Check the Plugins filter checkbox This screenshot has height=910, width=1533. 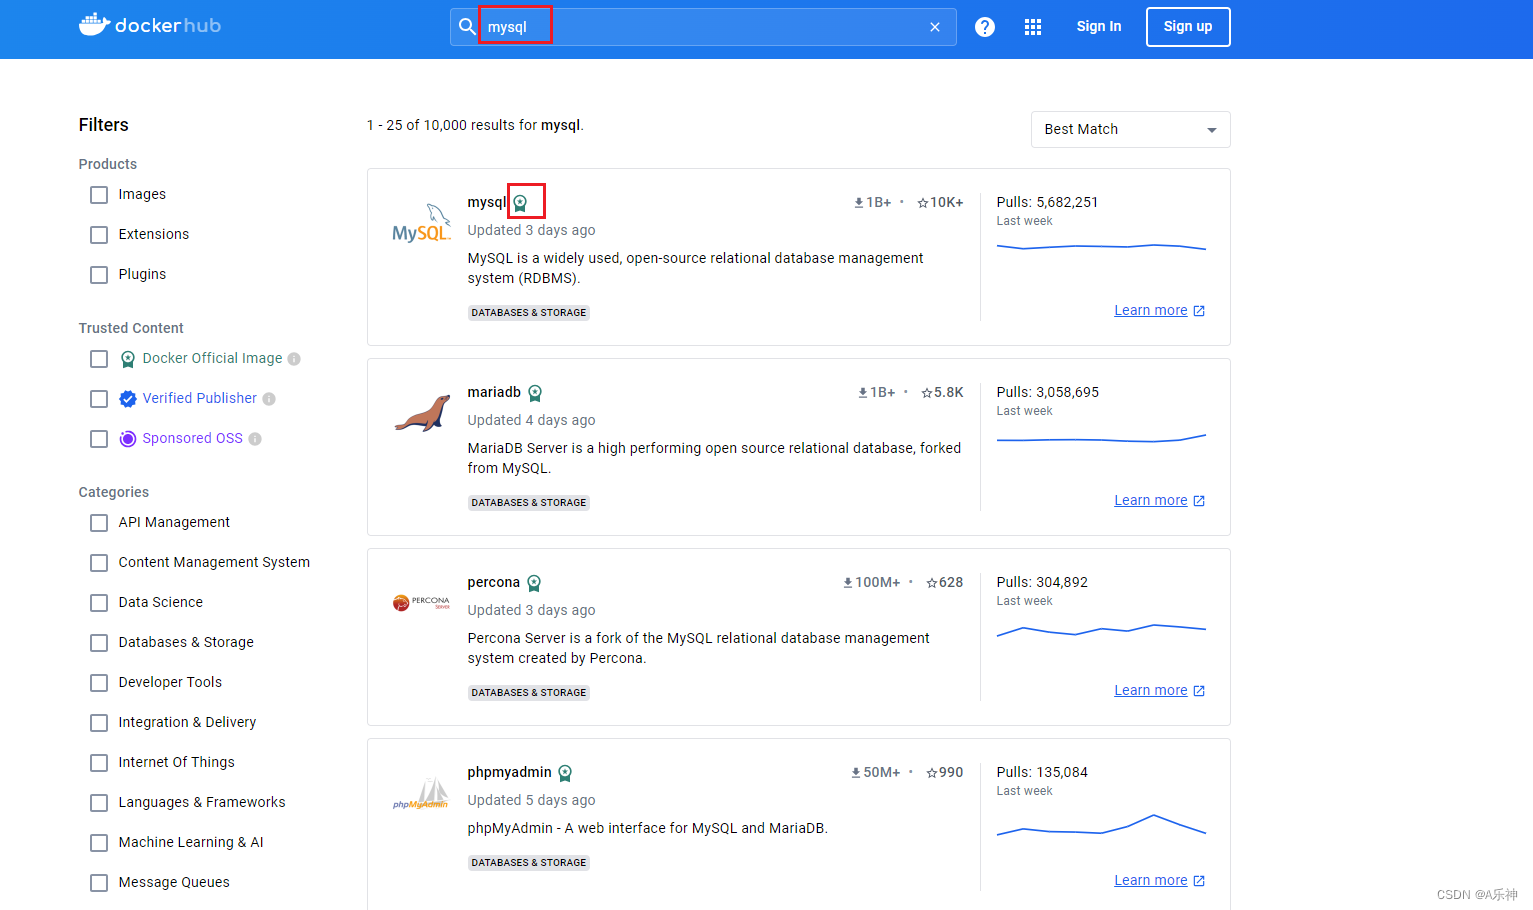point(99,275)
